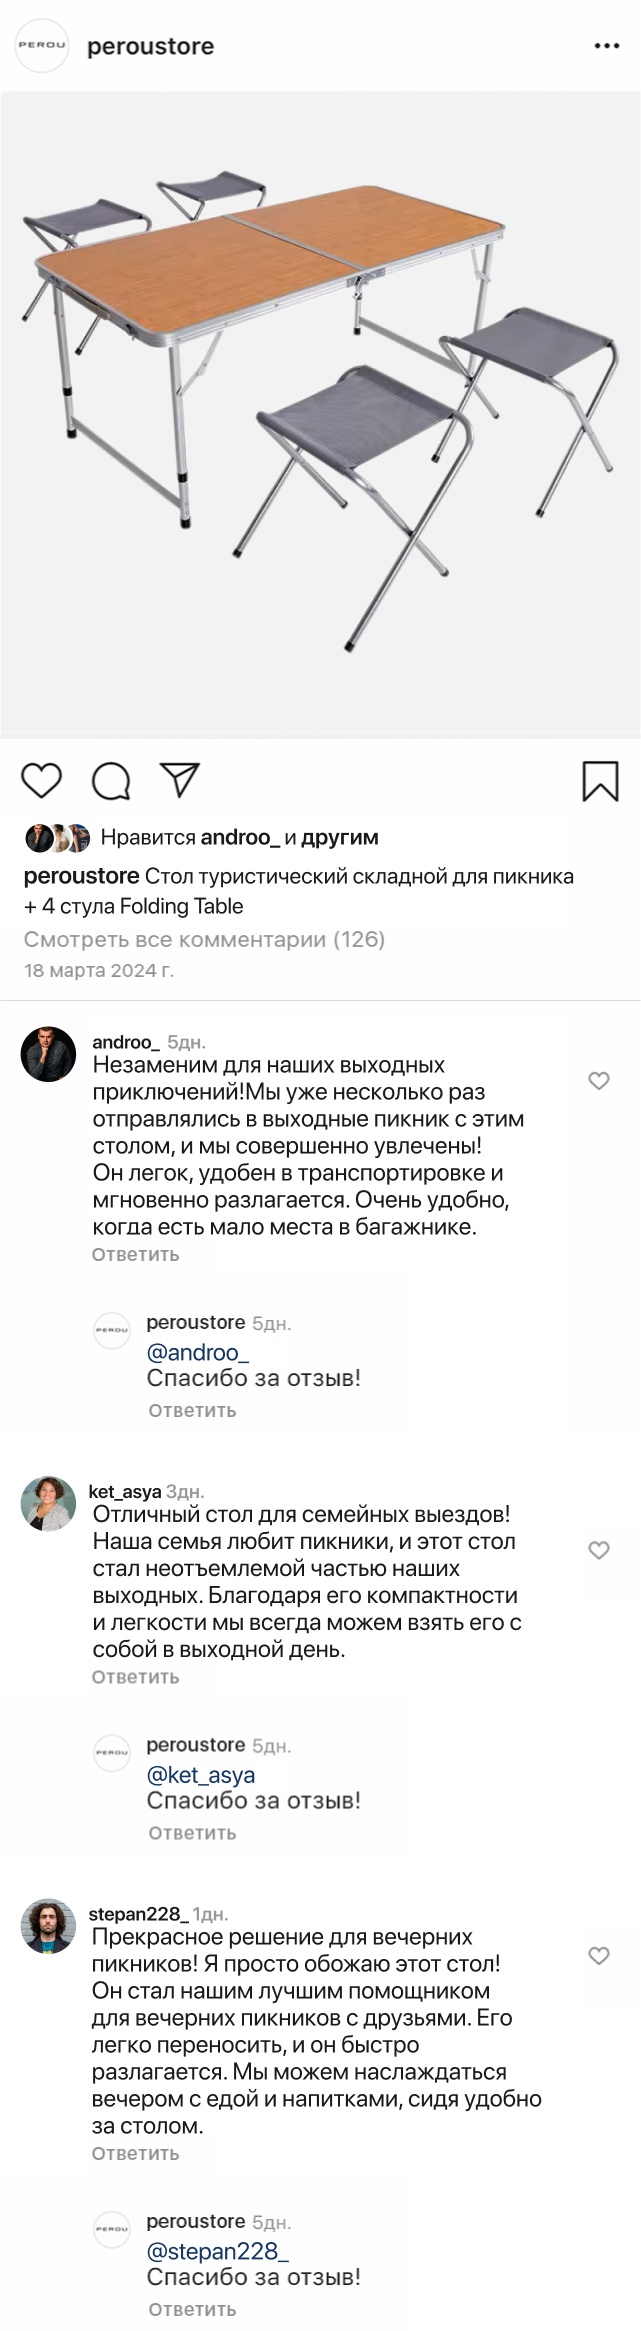Viewport: 641px width, 2331px height.
Task: Open stepan228_ commenter avatar
Action: click(48, 1926)
